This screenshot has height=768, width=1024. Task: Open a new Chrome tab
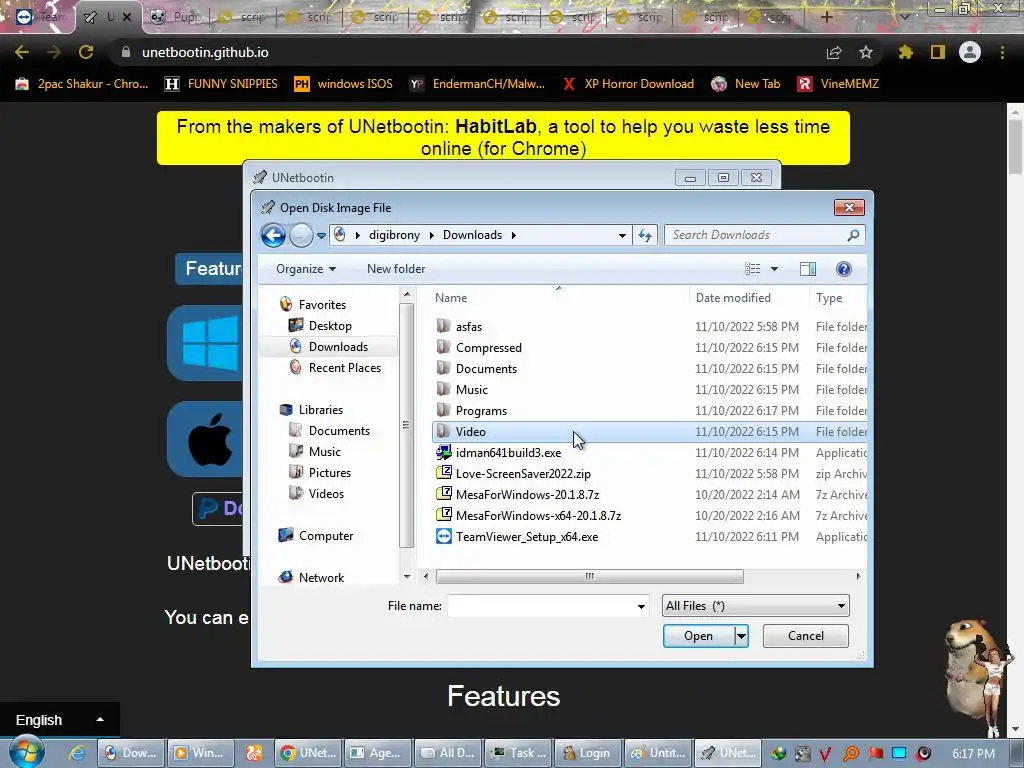(x=827, y=17)
